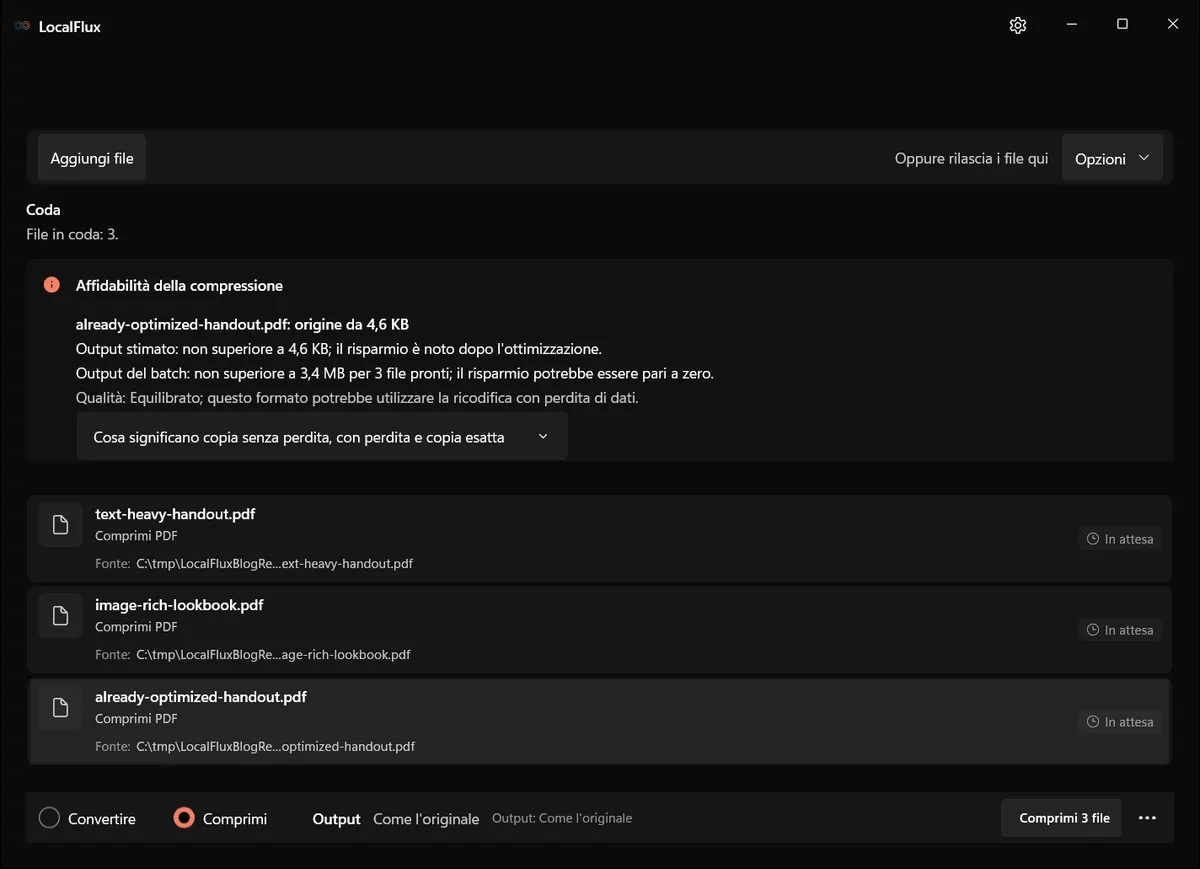Click the gray 'Output: Come l'originale' status text
This screenshot has width=1200, height=869.
562,818
